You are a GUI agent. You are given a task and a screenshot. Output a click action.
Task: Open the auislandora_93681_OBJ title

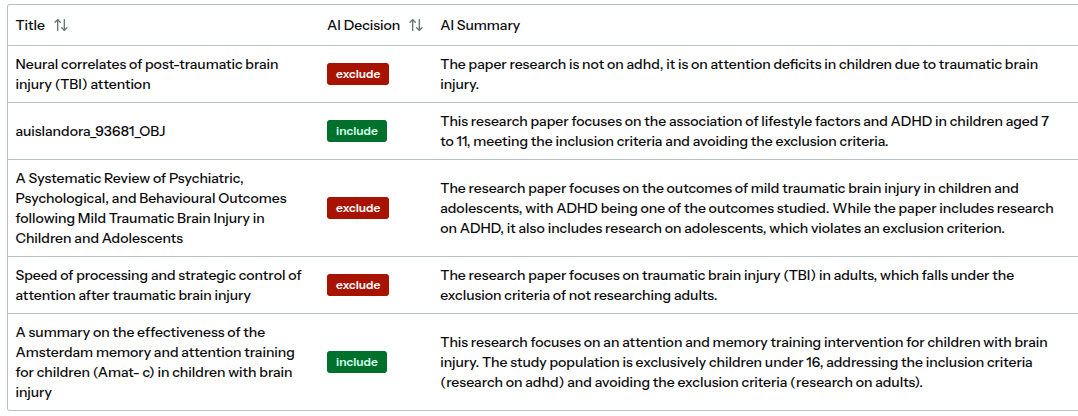point(91,131)
